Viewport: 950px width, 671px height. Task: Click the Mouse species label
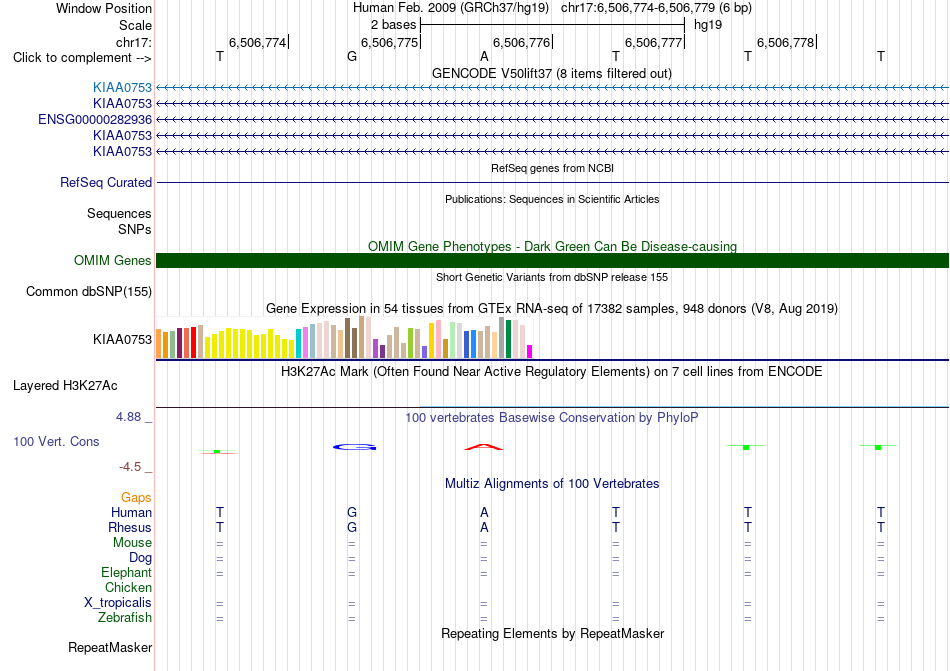(132, 543)
